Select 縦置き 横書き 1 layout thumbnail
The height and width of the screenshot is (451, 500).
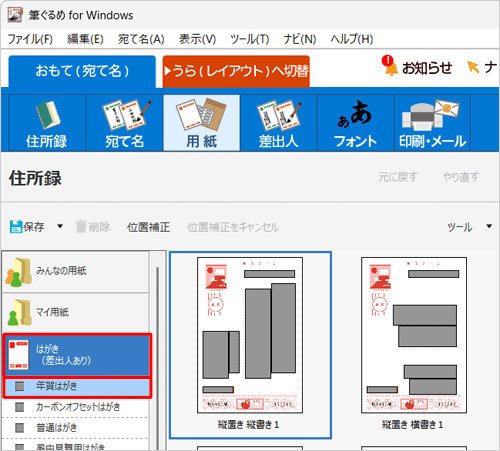pyautogui.click(x=414, y=335)
